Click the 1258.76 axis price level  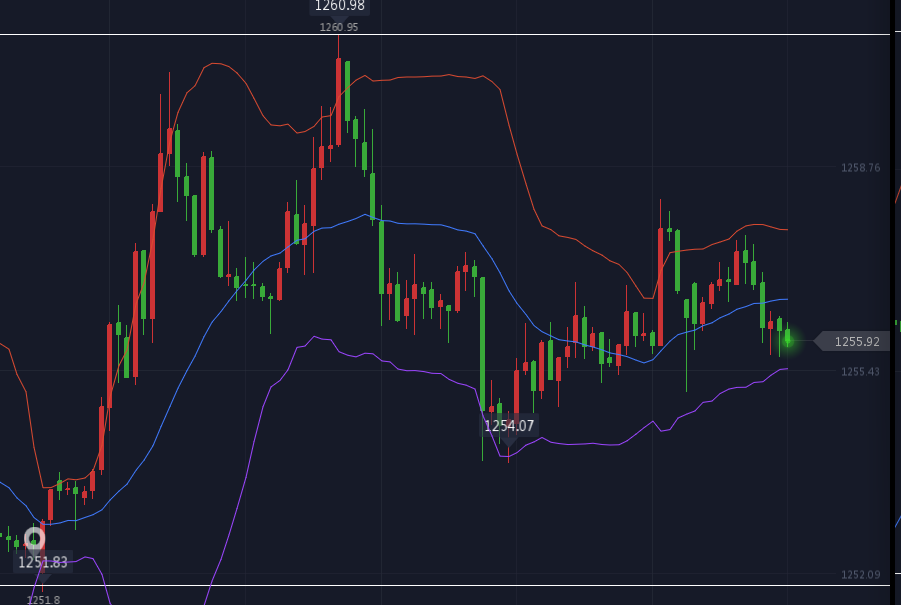click(x=860, y=168)
